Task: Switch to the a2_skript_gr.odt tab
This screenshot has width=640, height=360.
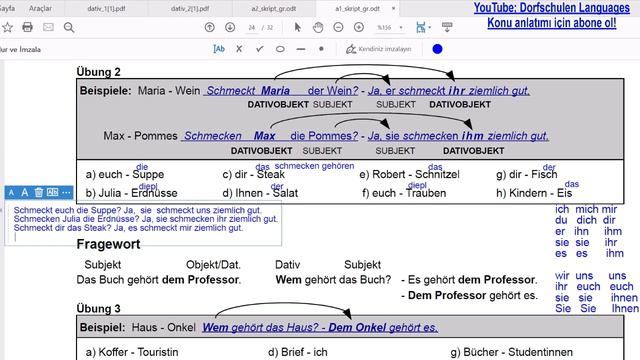Action: tap(274, 8)
